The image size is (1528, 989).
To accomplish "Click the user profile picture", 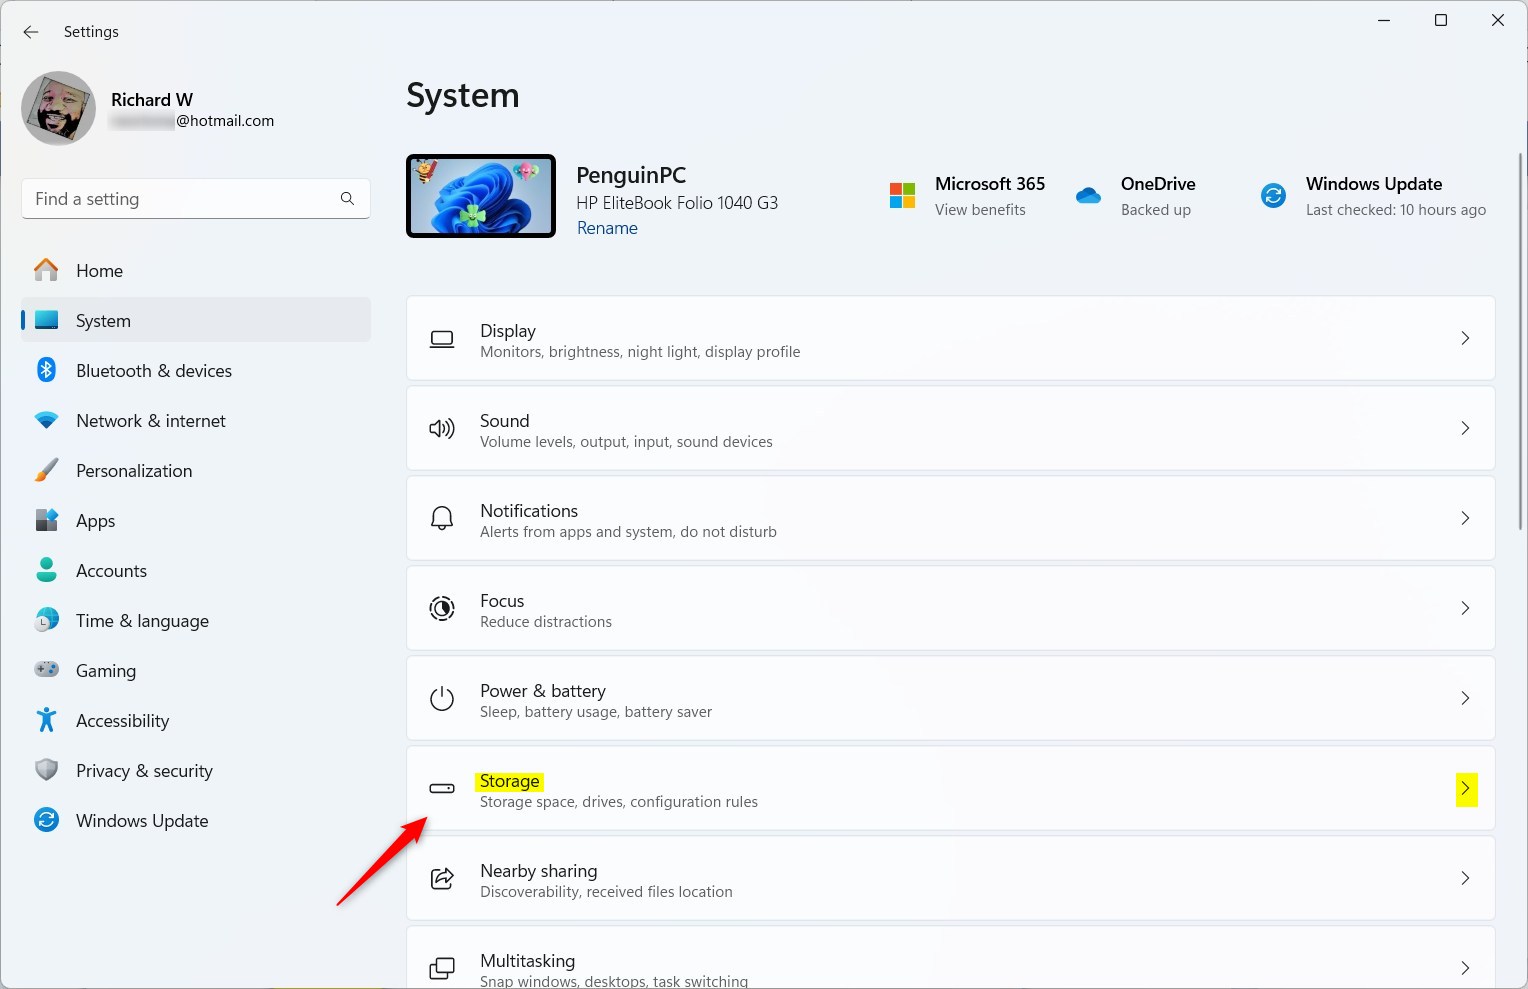I will pos(58,108).
